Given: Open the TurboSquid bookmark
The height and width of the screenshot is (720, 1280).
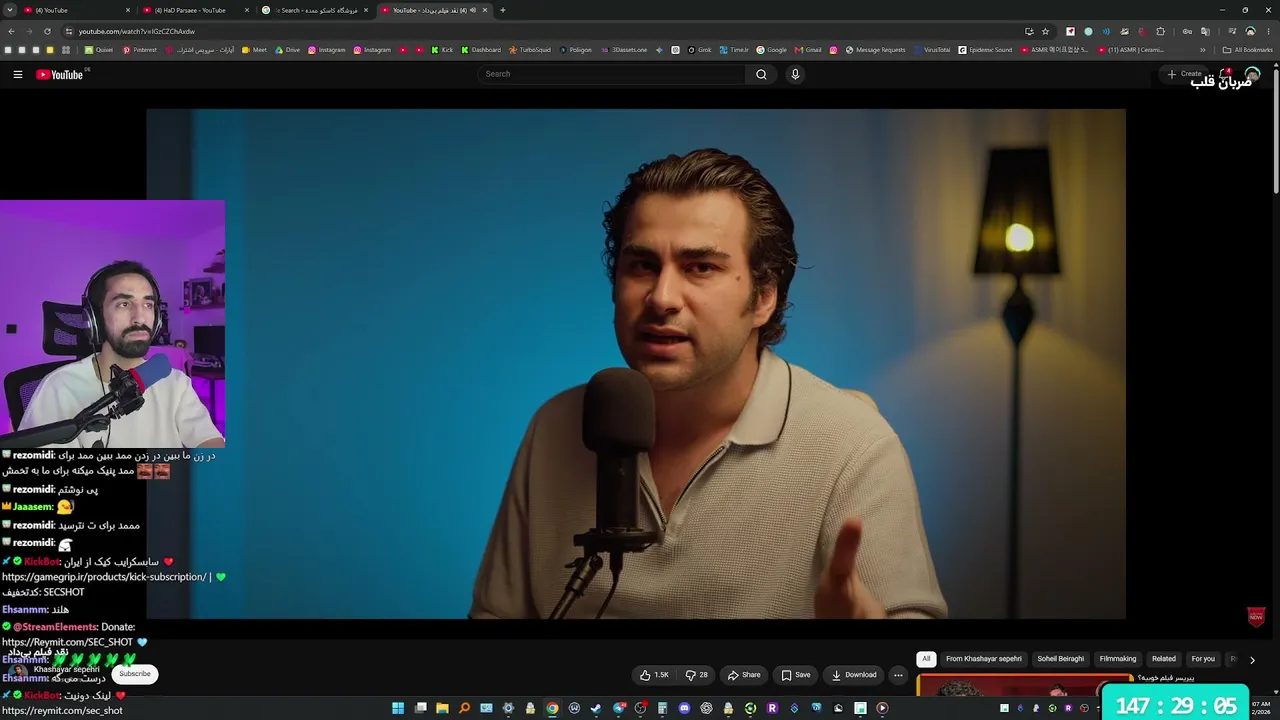Looking at the screenshot, I should 530,50.
